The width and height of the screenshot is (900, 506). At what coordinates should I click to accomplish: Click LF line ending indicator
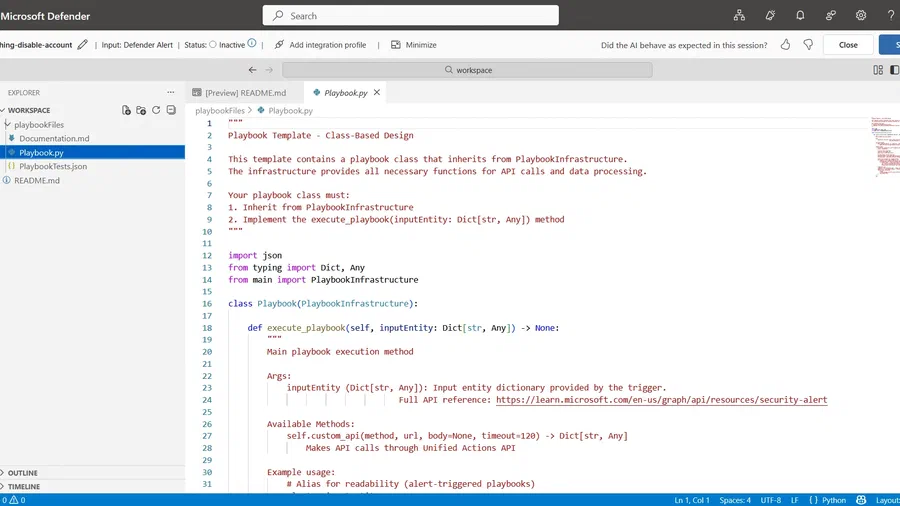tap(794, 500)
